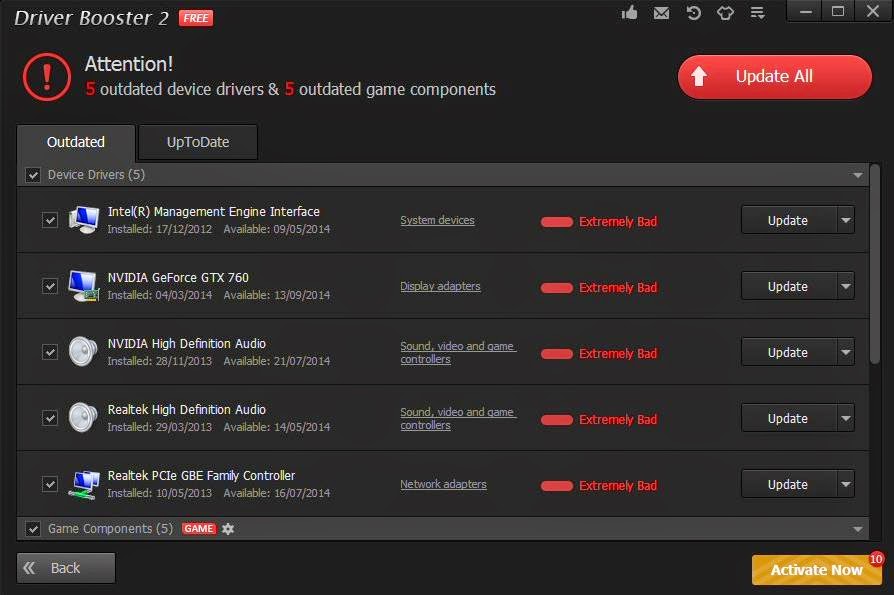Open the skin shirt icon
The height and width of the screenshot is (595, 894).
click(x=725, y=13)
